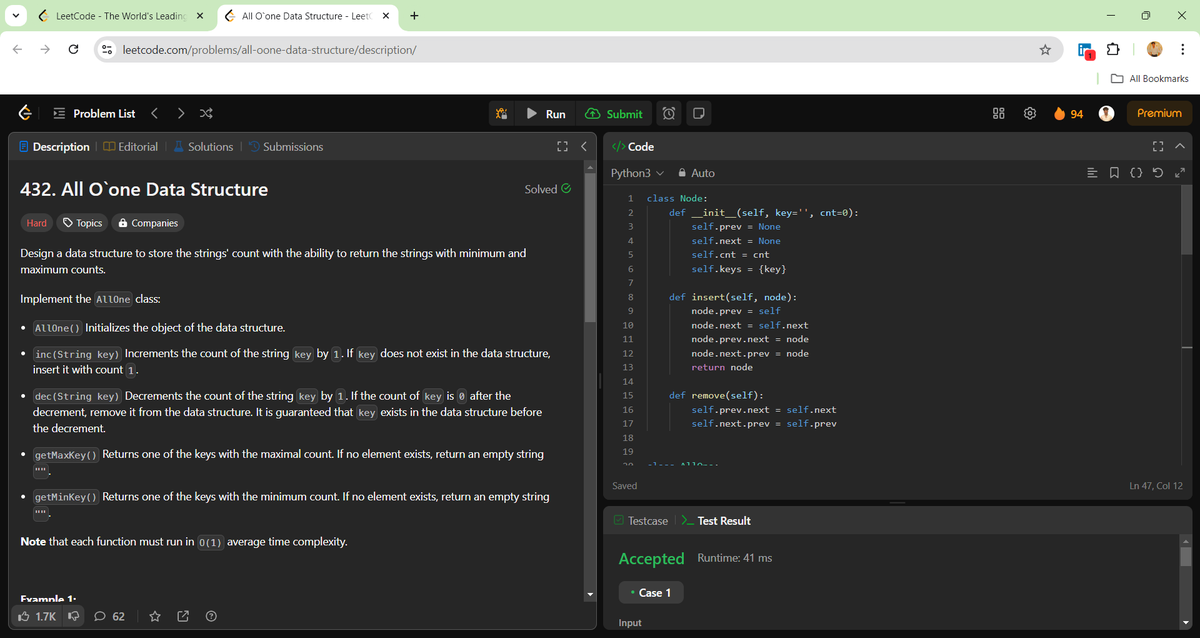Click the LeetCode logo icon

point(25,114)
